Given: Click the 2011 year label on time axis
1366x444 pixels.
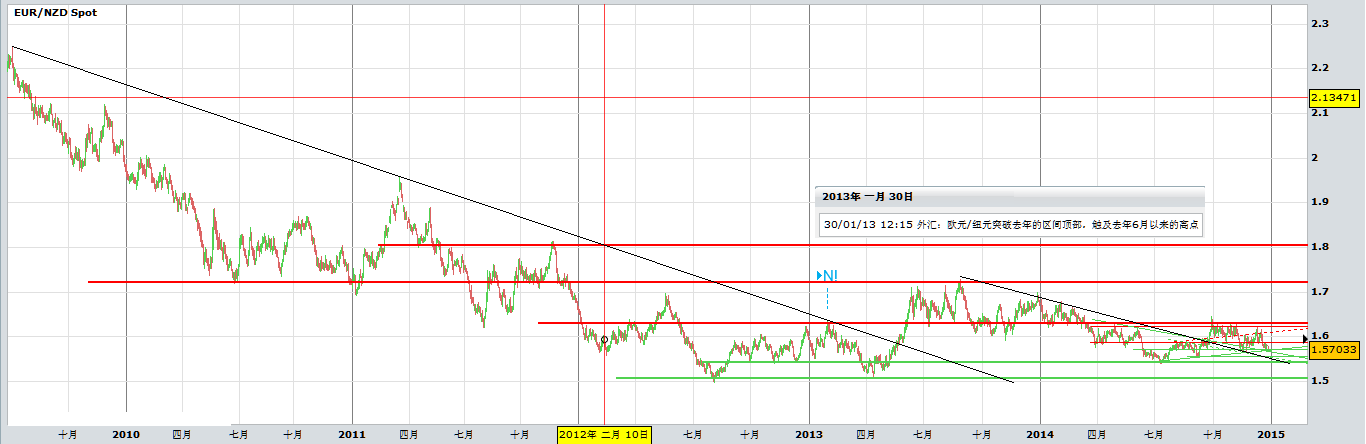Looking at the screenshot, I should [353, 434].
